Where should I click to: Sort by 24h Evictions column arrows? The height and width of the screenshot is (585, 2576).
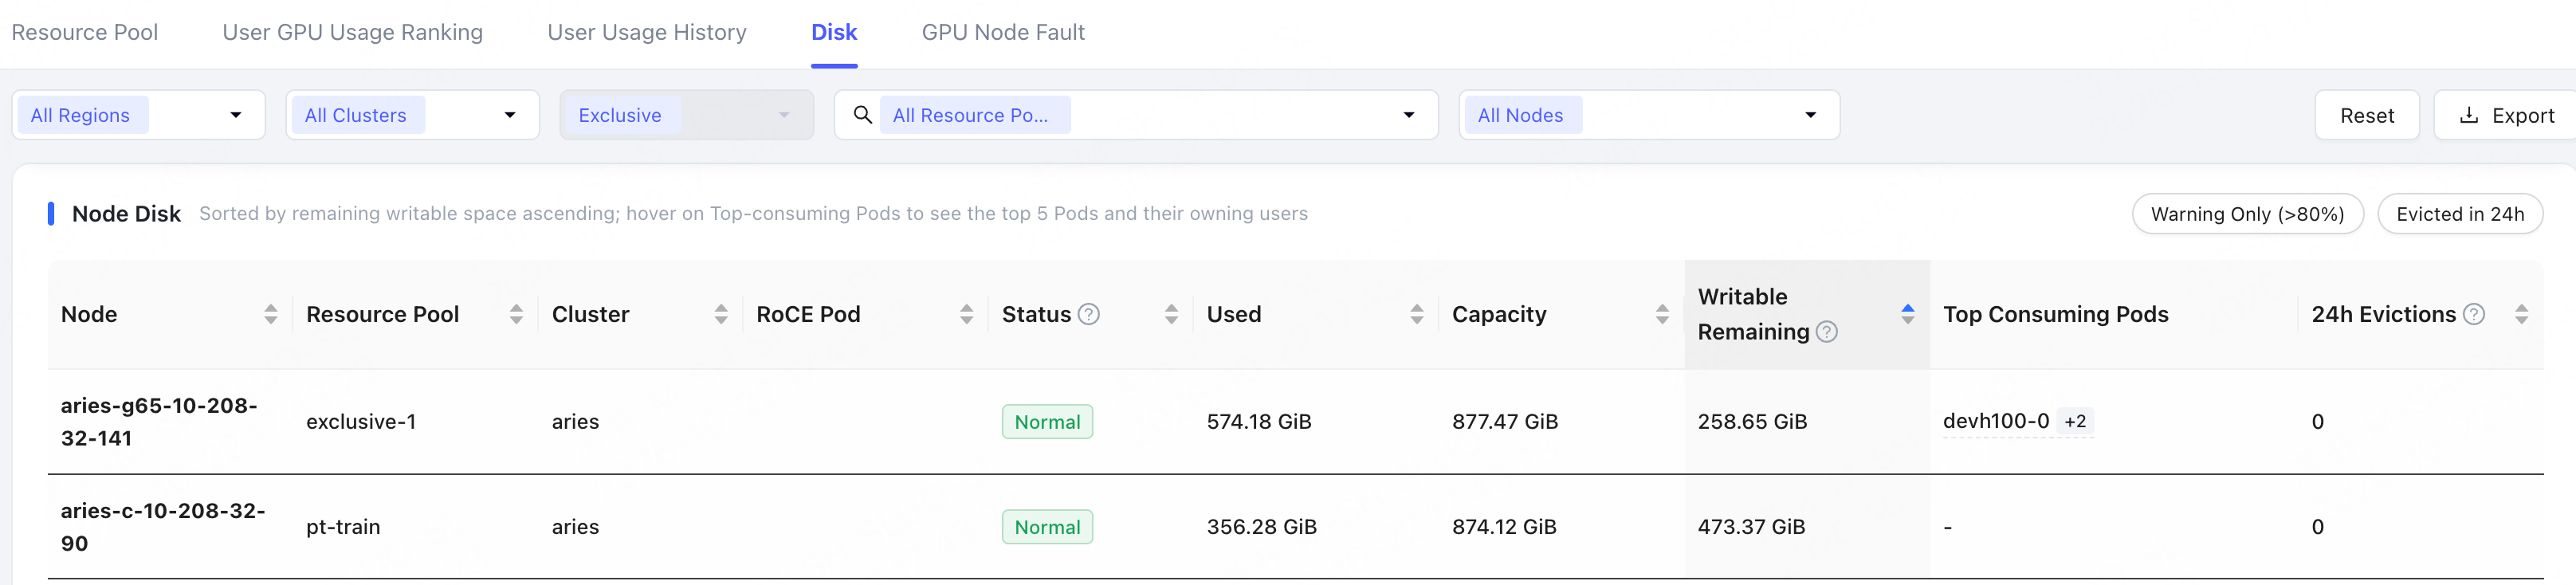[x=2521, y=314]
